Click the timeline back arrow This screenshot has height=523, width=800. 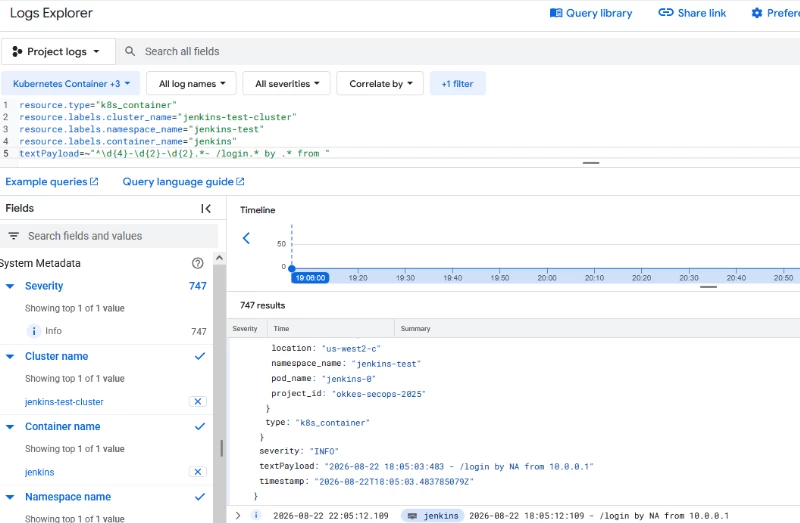(x=246, y=238)
